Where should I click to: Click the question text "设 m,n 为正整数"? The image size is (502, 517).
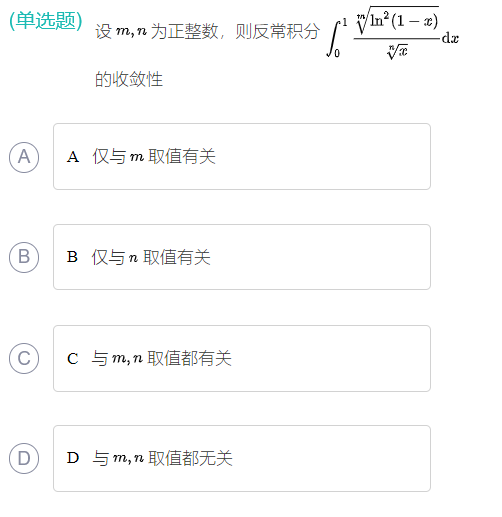point(156,32)
